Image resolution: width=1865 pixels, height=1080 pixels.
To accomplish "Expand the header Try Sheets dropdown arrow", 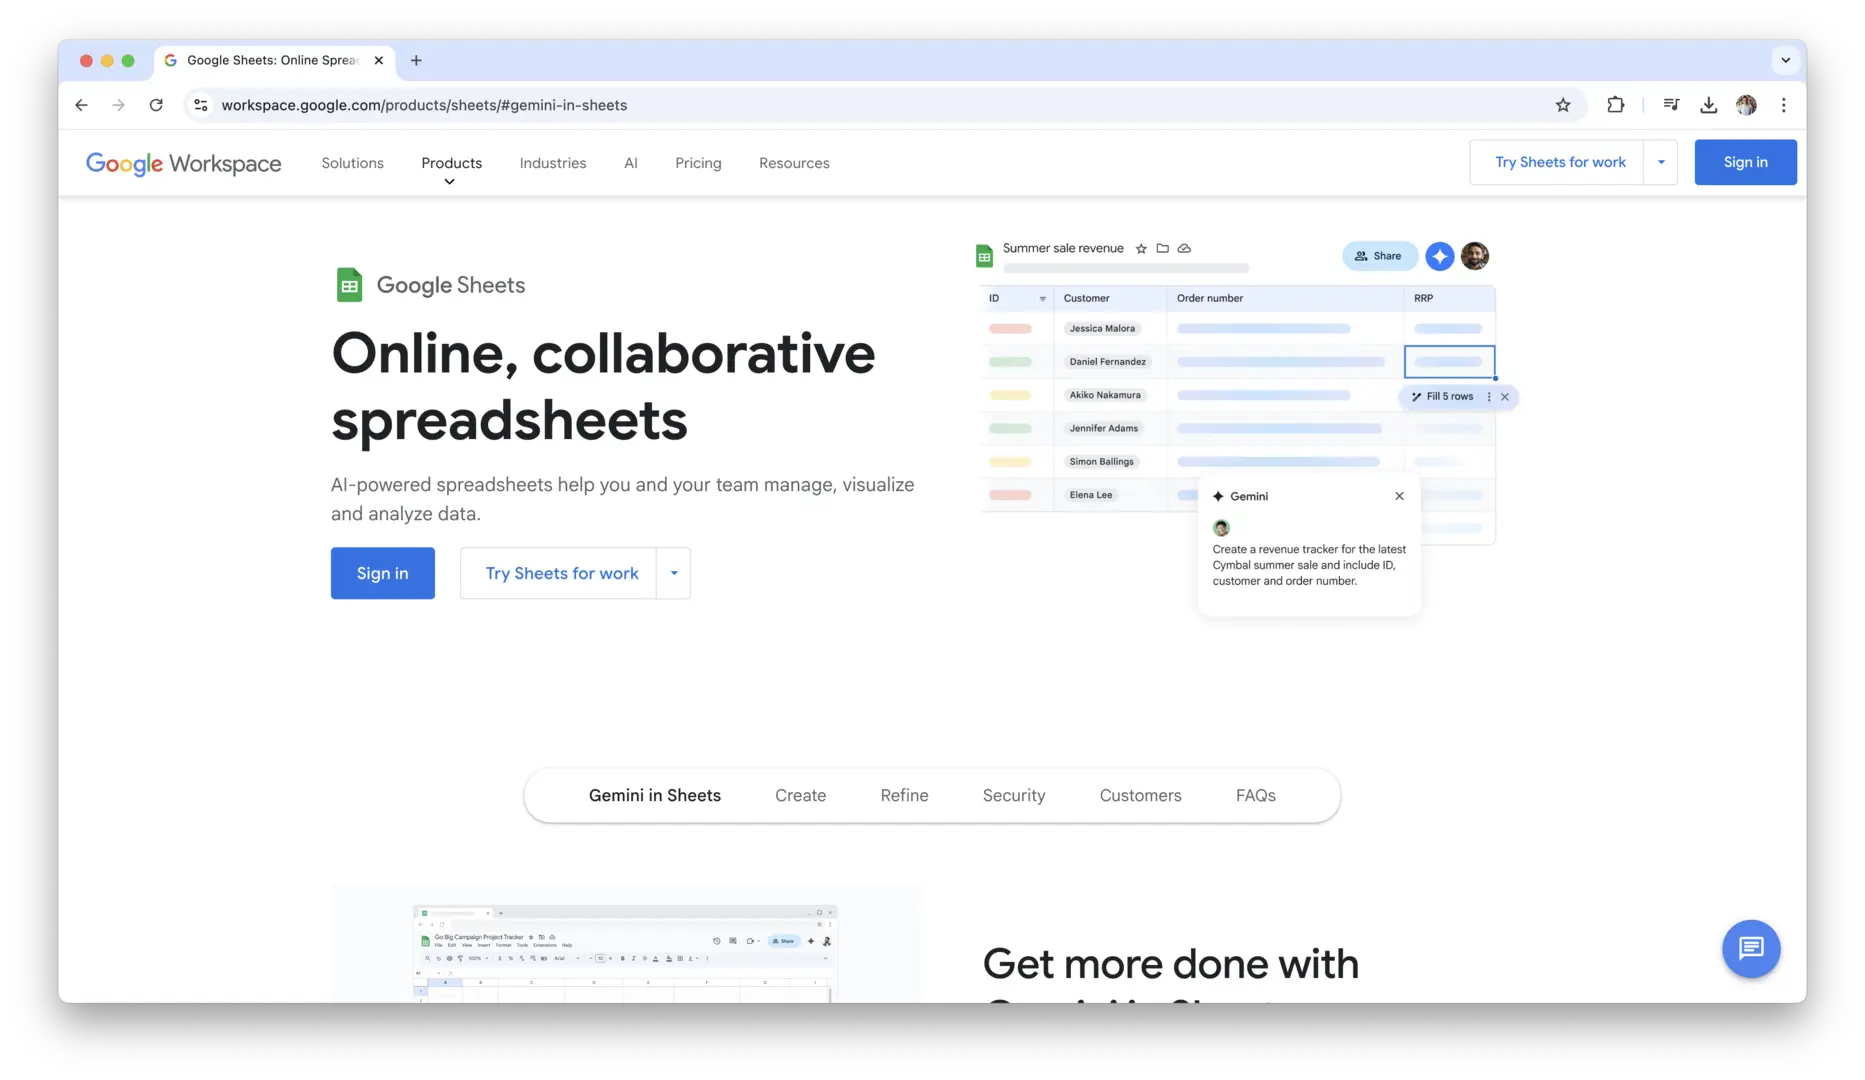I will coord(1660,163).
